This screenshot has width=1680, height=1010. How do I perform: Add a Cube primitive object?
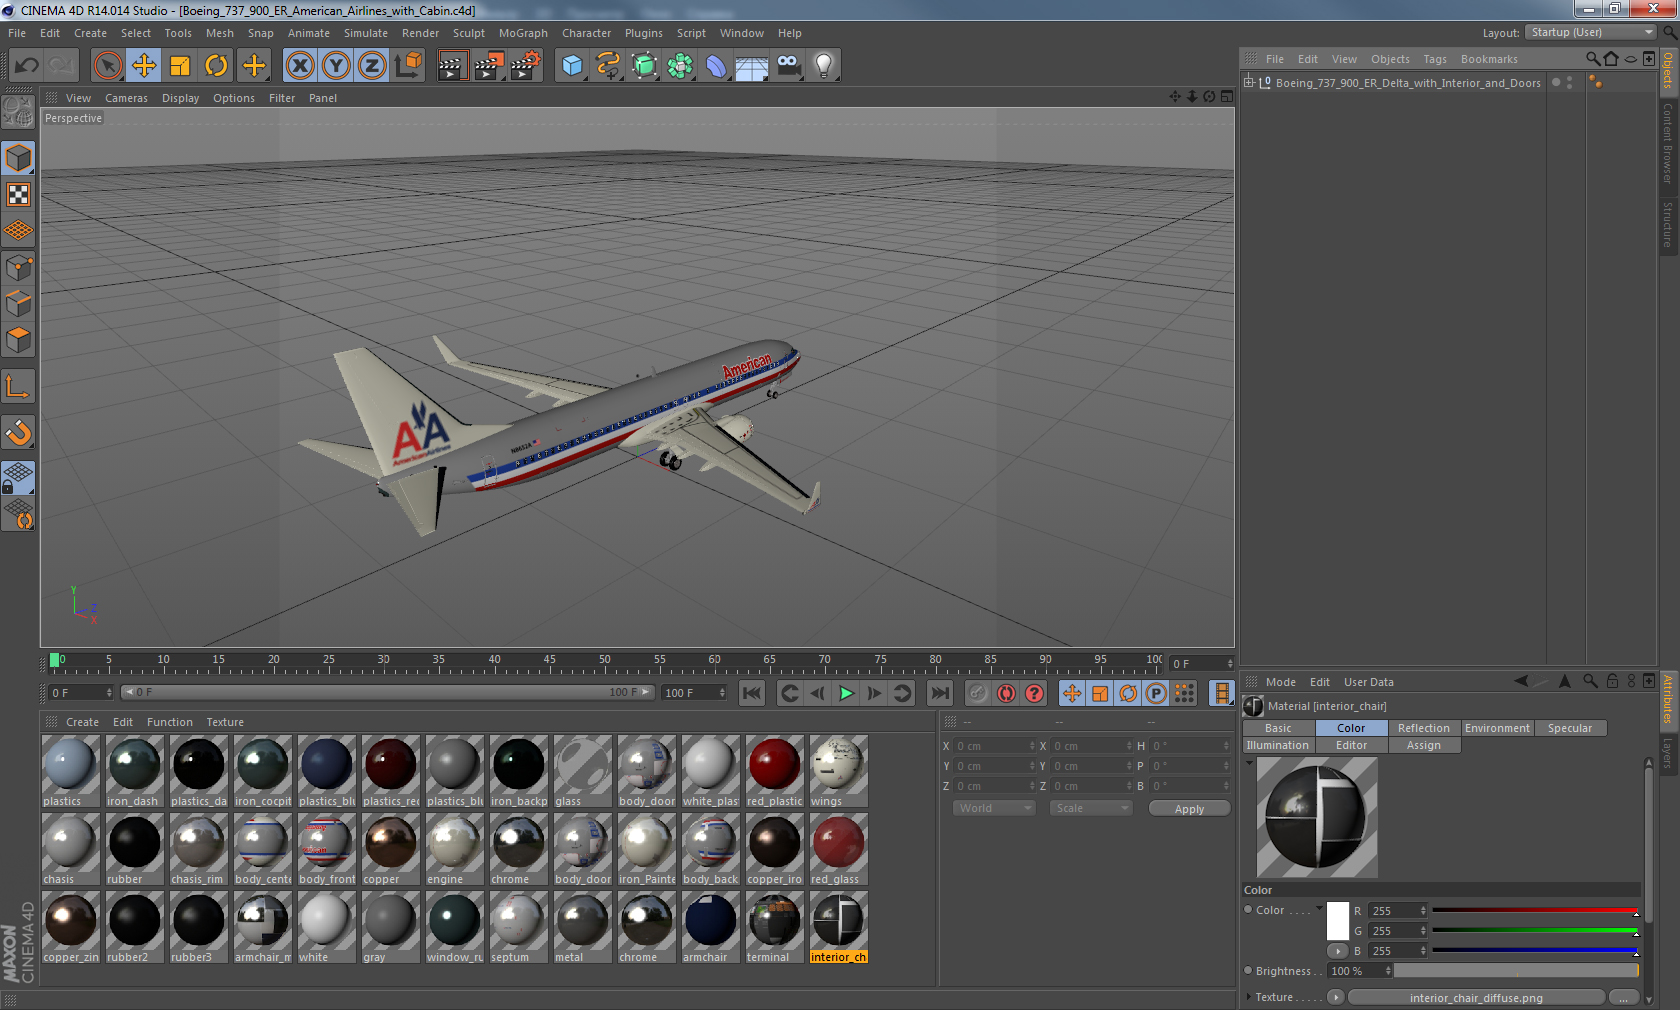click(x=572, y=66)
